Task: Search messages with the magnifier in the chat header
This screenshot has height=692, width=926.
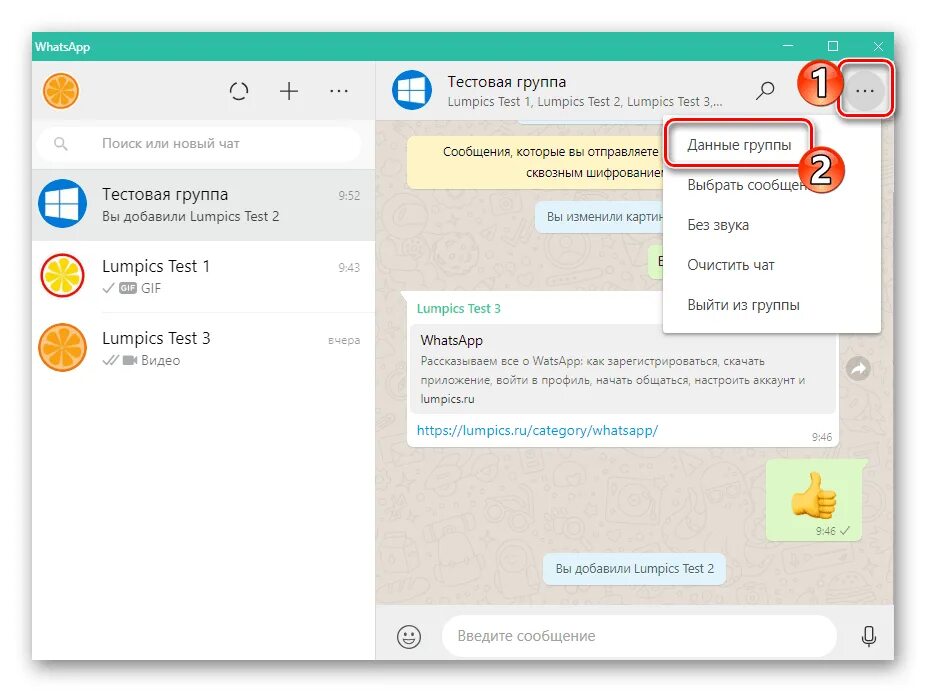Action: click(765, 90)
